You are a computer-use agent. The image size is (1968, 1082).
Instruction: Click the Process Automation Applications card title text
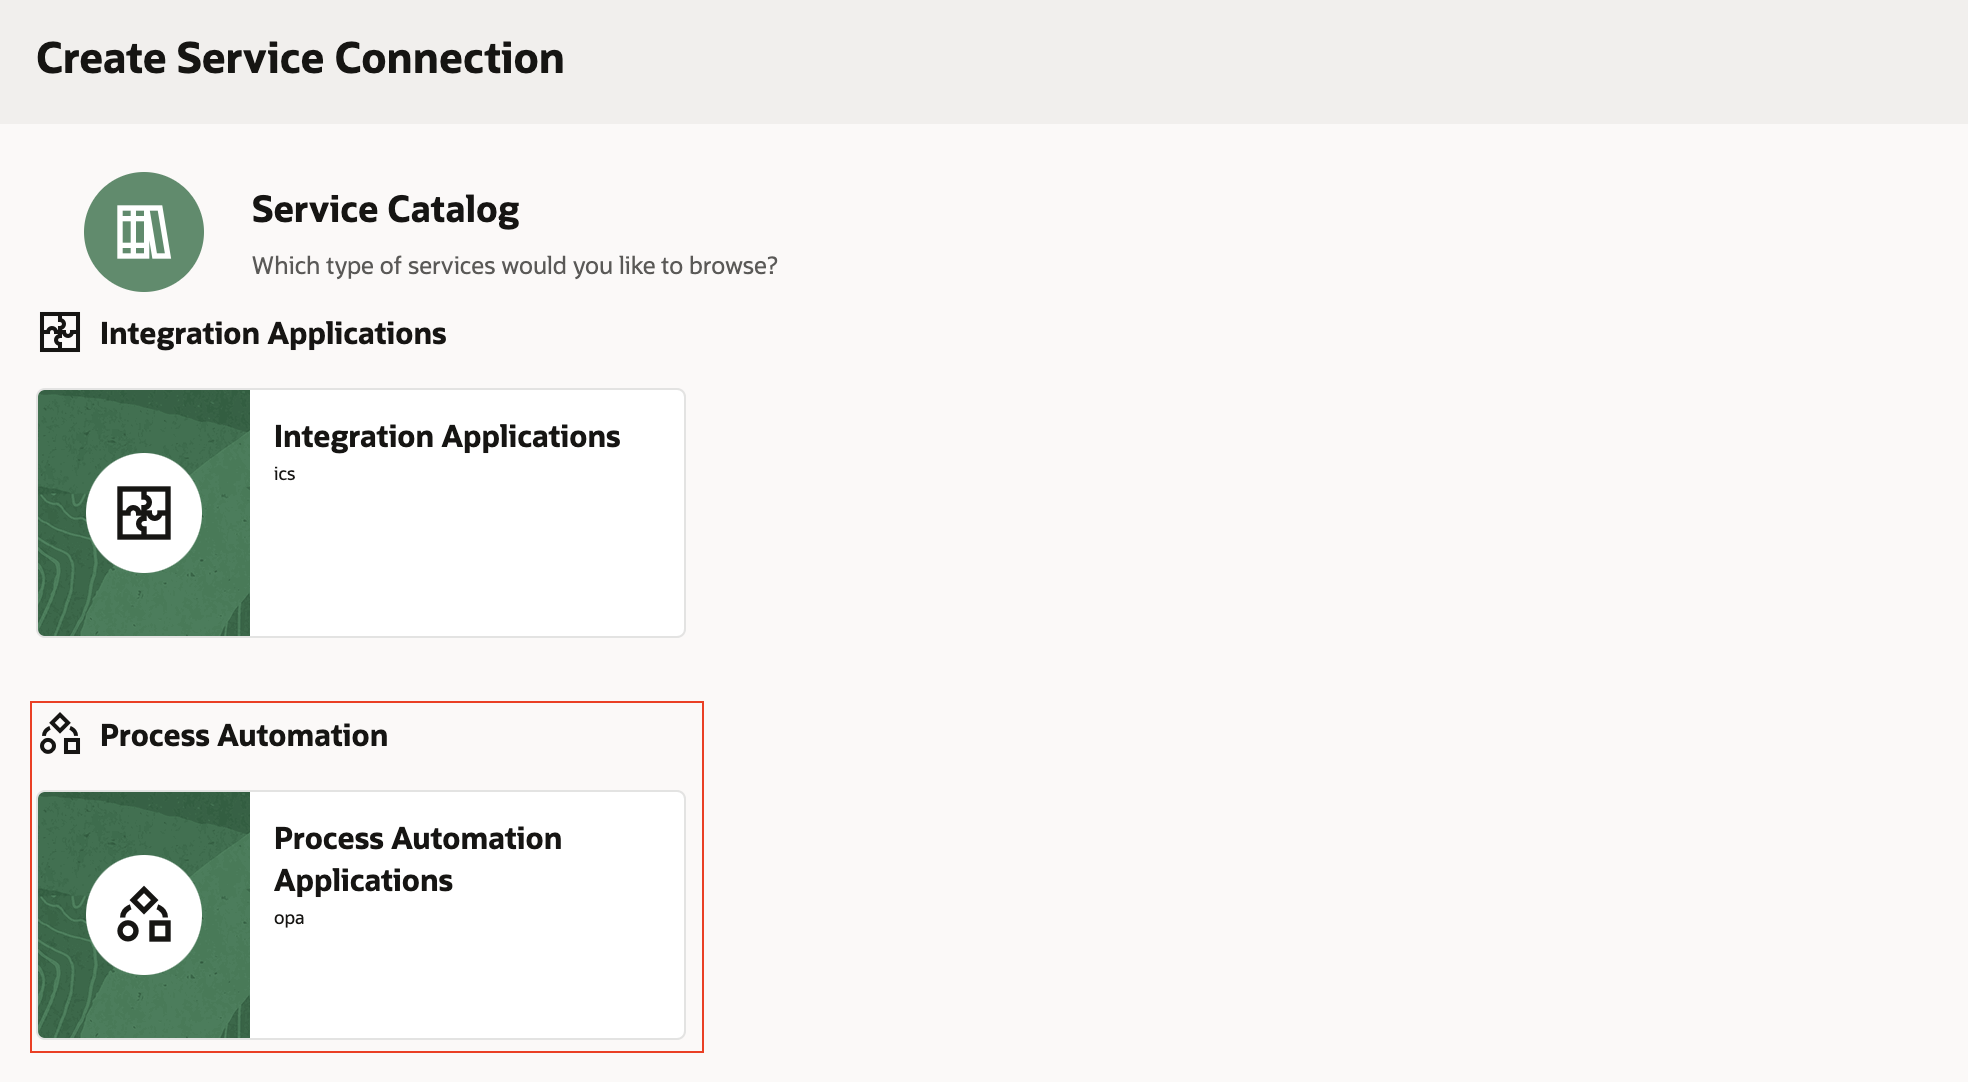click(418, 859)
